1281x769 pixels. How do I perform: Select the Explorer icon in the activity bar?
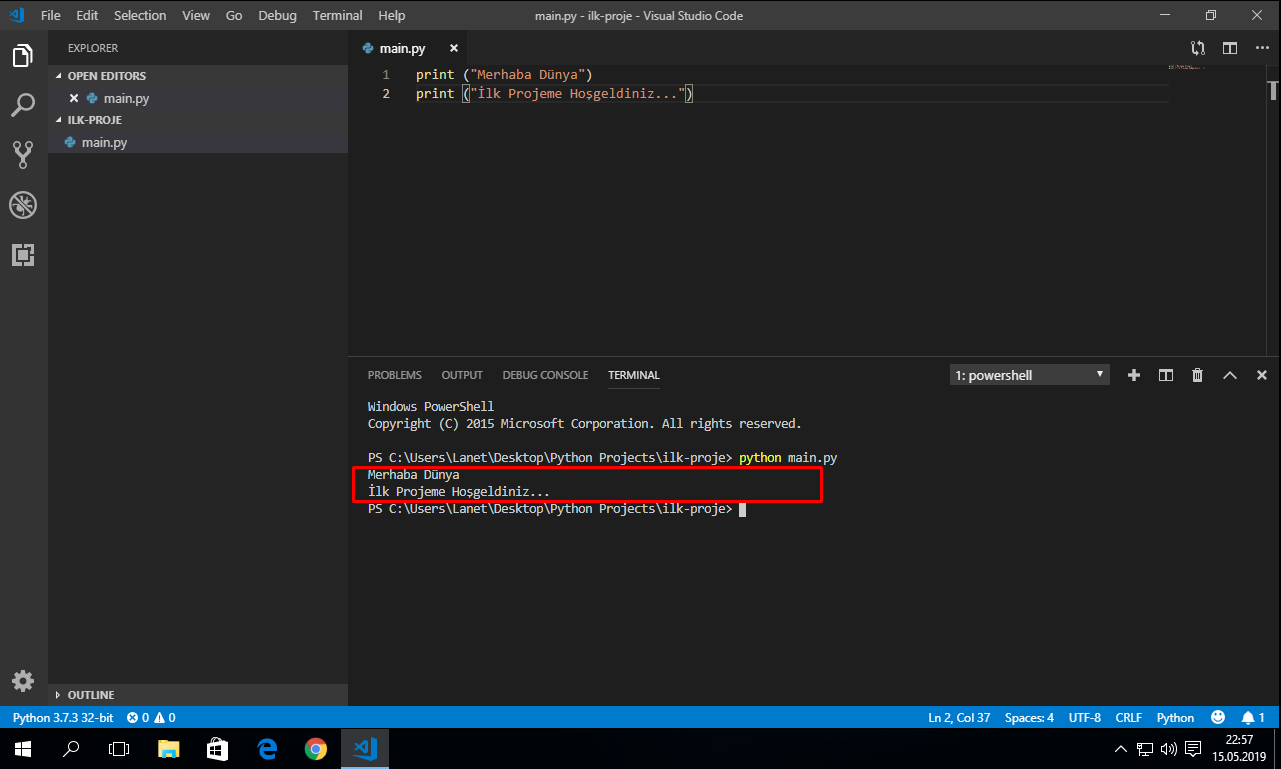(x=23, y=55)
